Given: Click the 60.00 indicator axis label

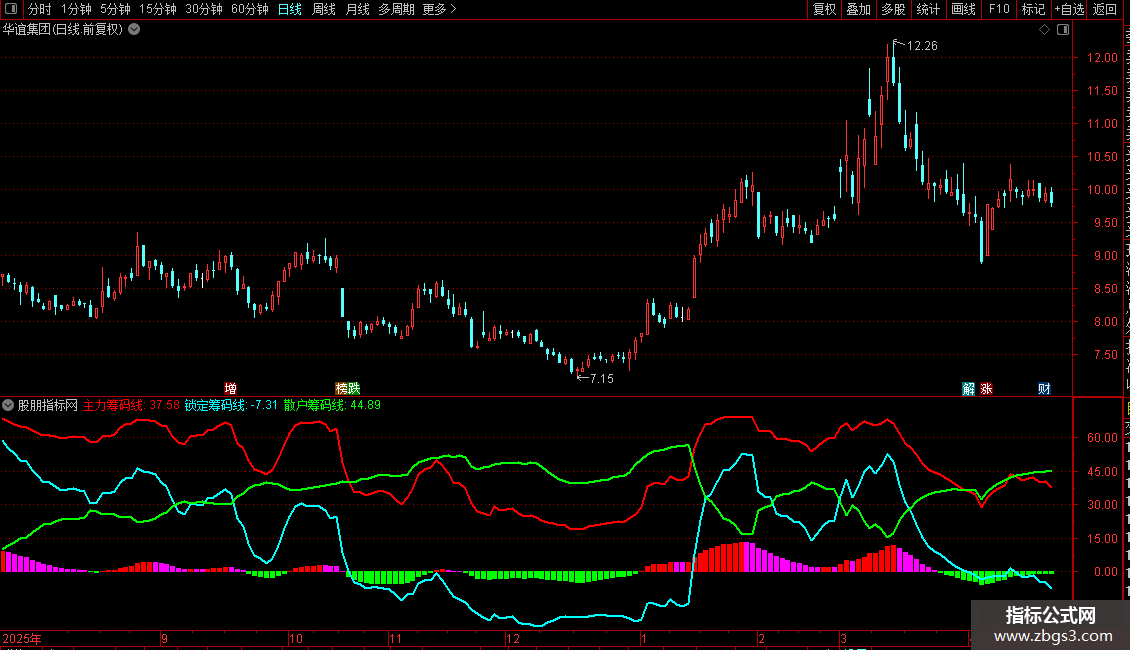Looking at the screenshot, I should pyautogui.click(x=1102, y=437).
